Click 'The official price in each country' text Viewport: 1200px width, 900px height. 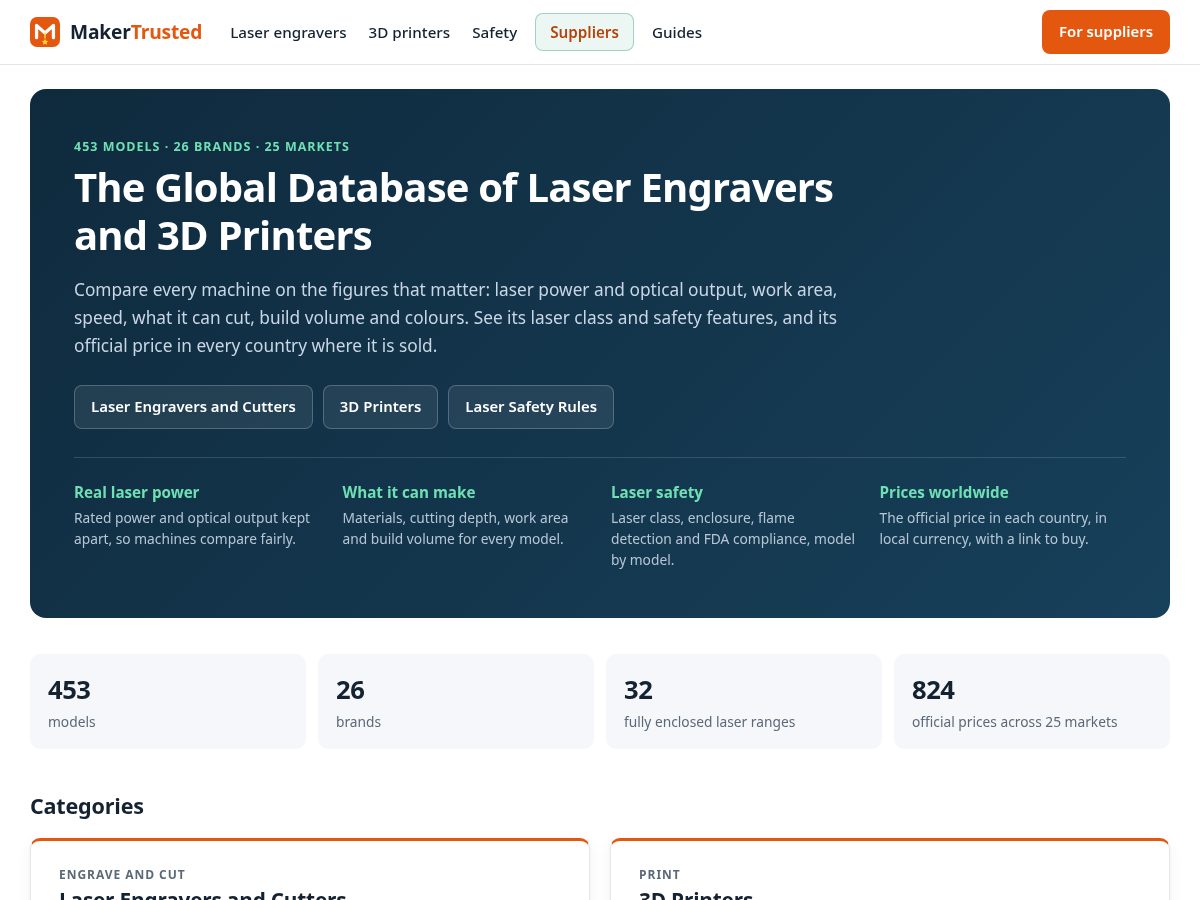993,528
